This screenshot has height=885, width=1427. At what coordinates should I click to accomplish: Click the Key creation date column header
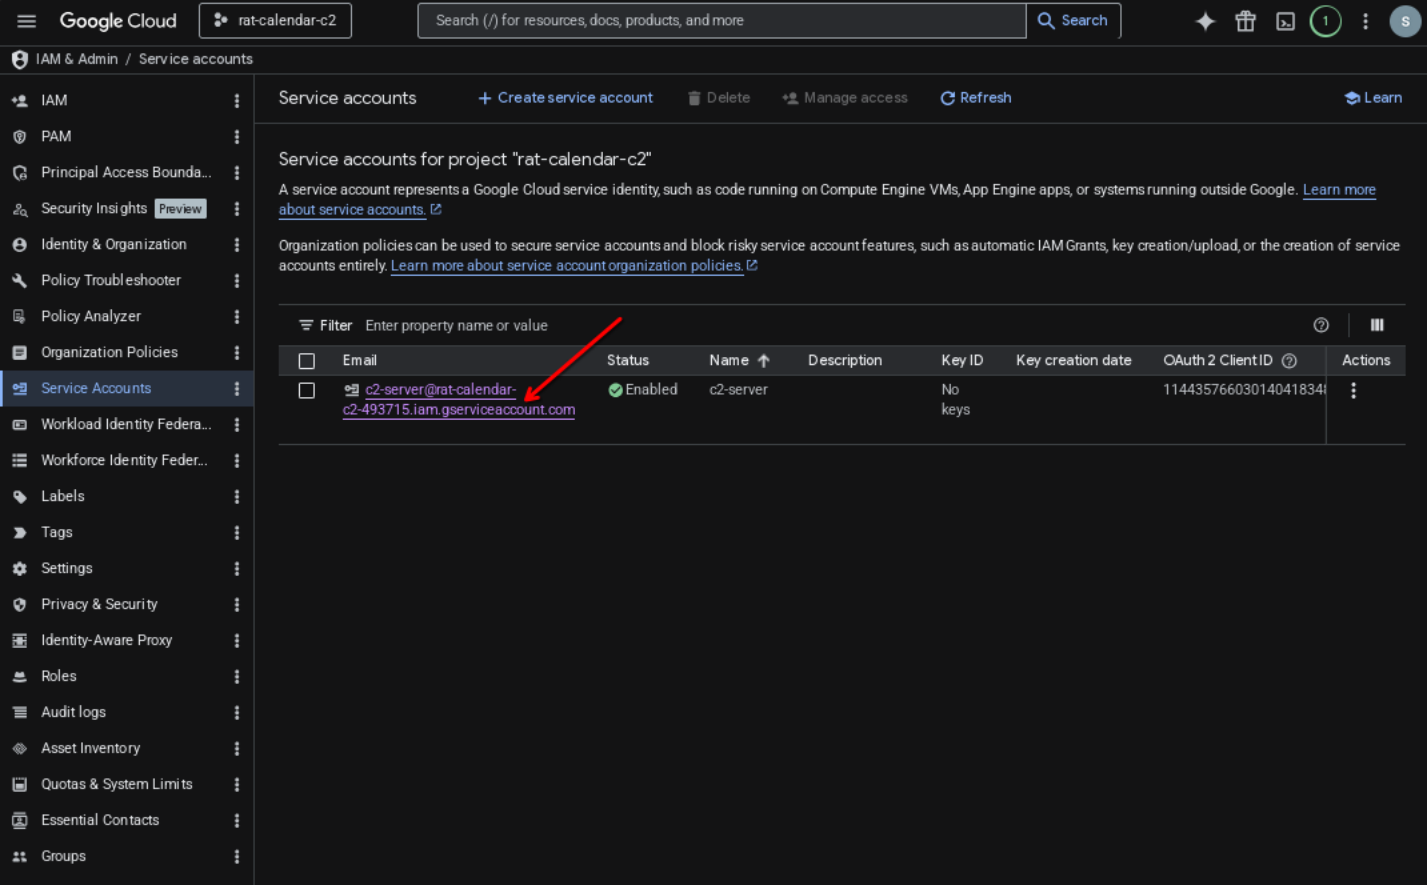[x=1073, y=360]
